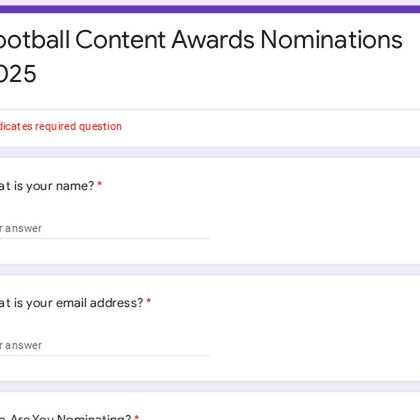Viewport: 420px width, 420px height.
Task: Click the red asterisk beside the Nominating question
Action: click(136, 417)
